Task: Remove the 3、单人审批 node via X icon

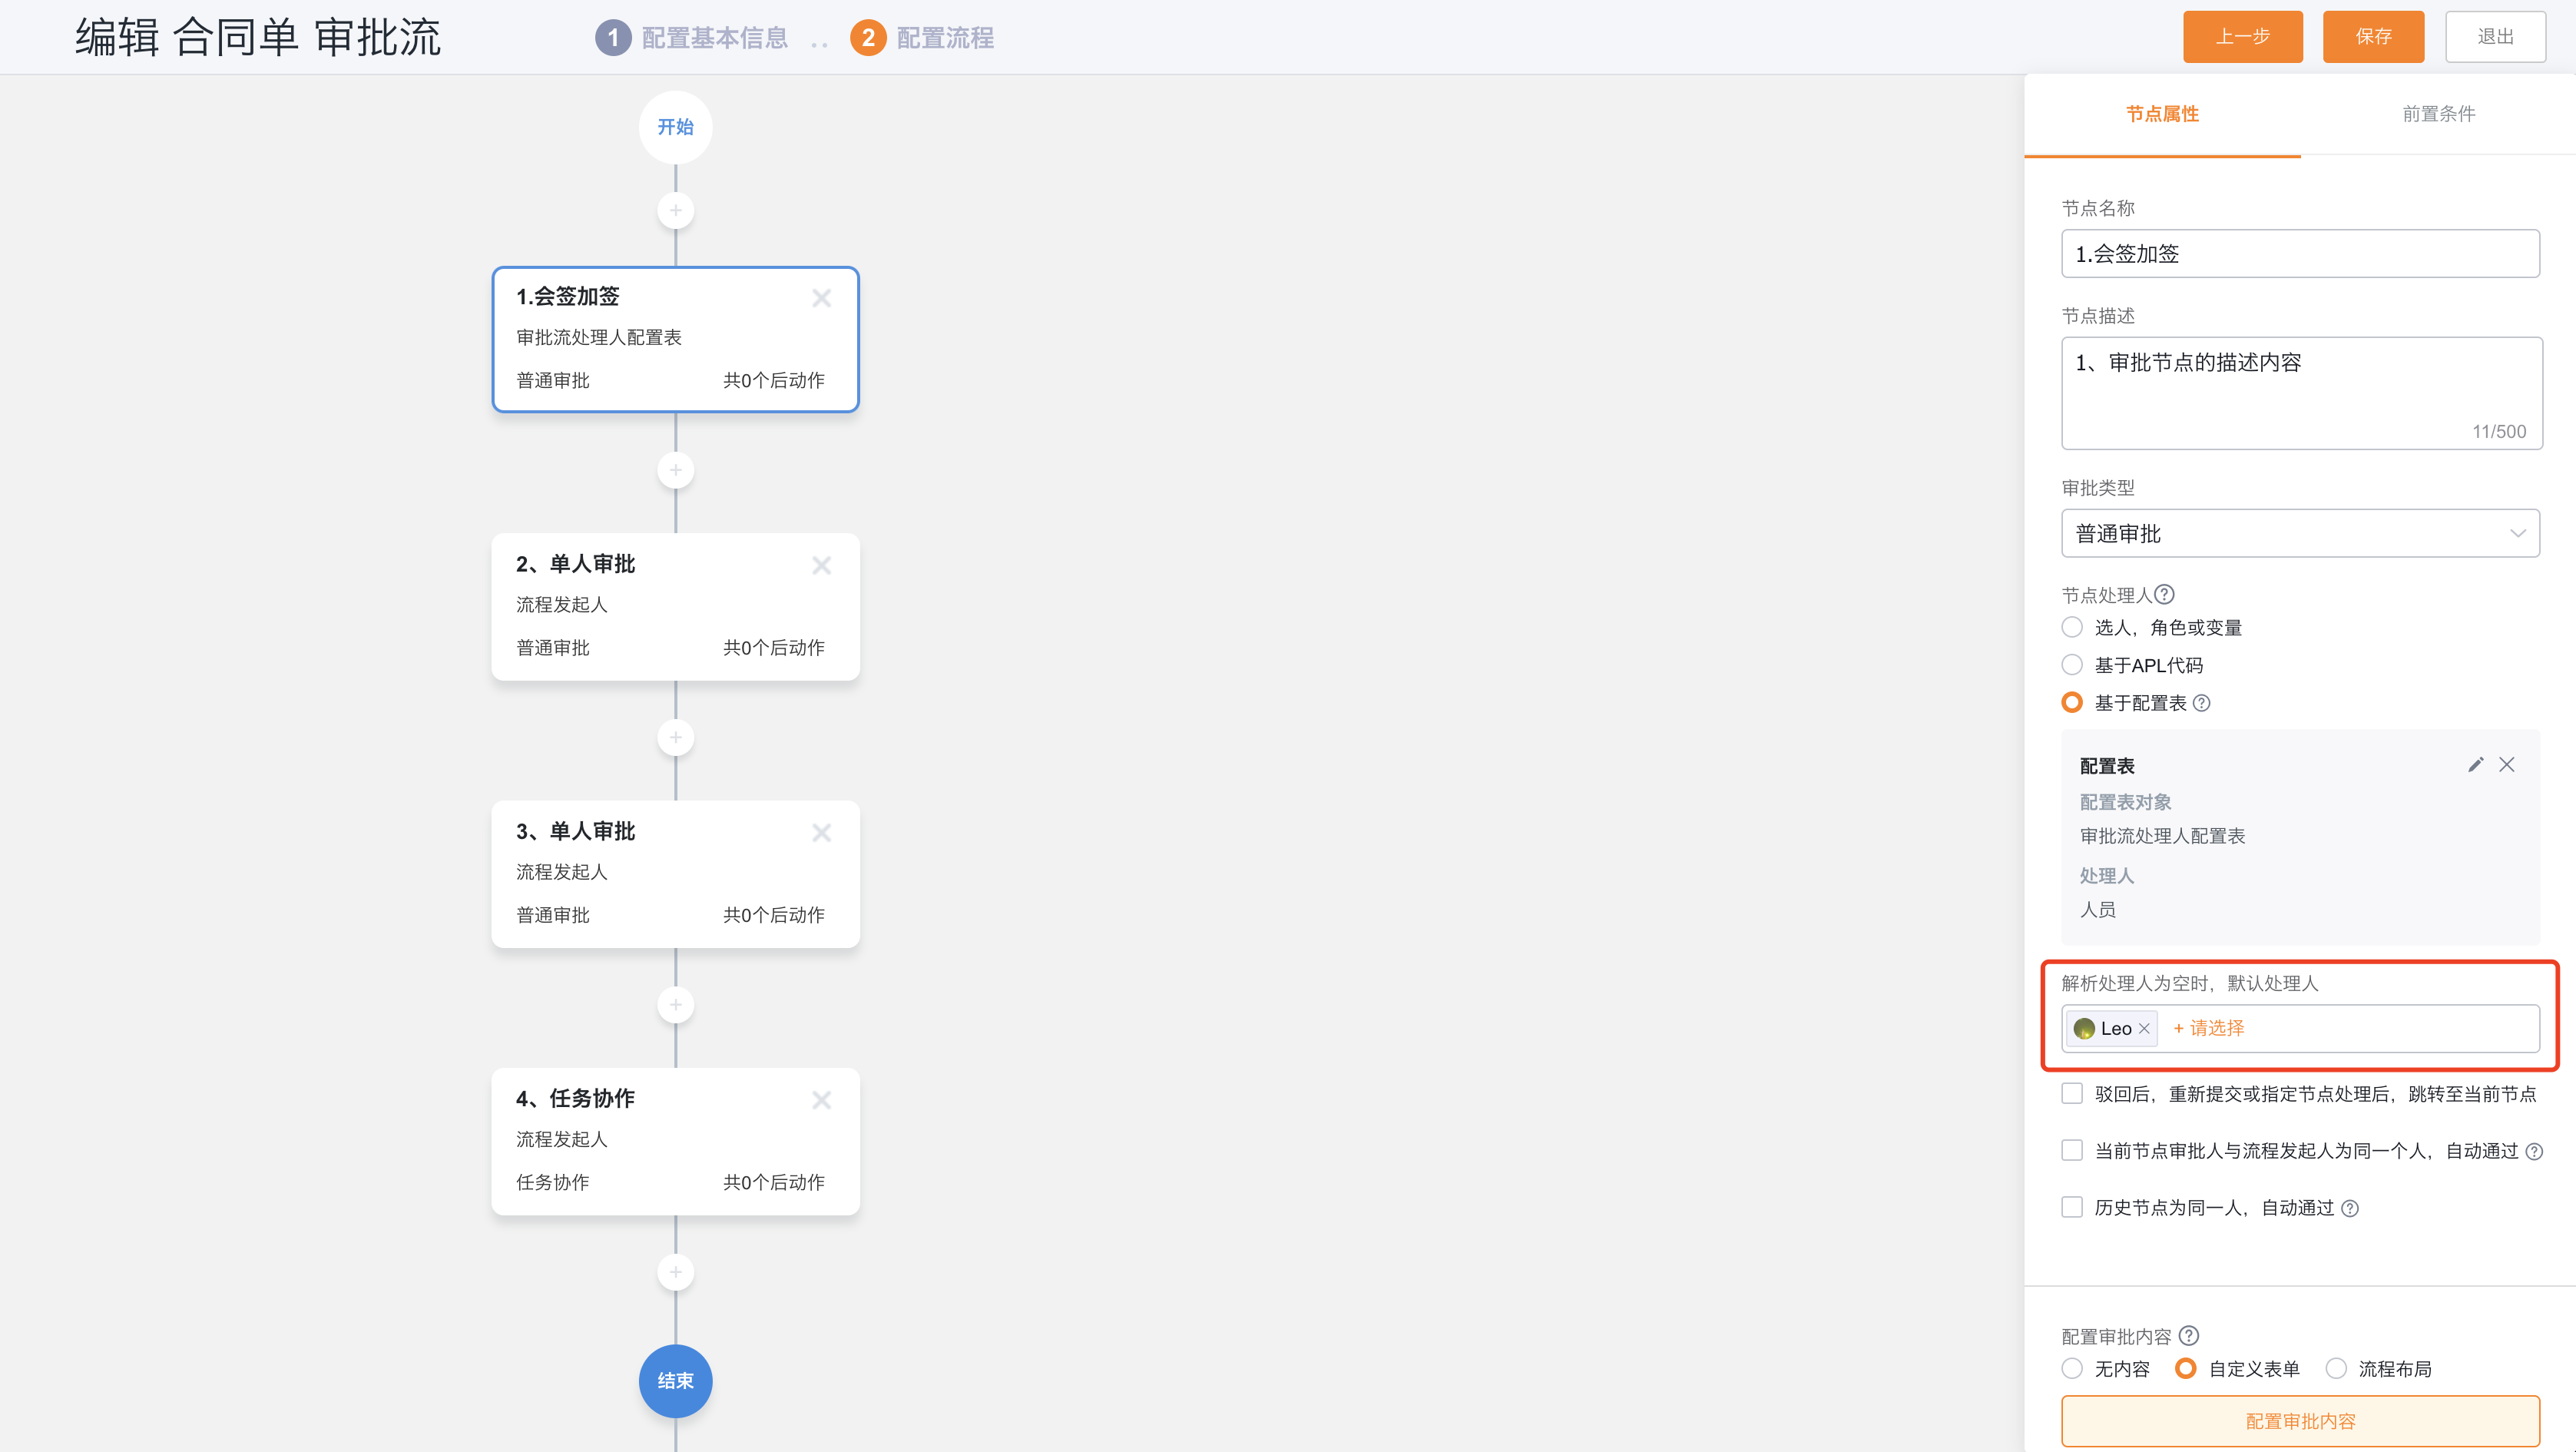Action: pos(821,832)
